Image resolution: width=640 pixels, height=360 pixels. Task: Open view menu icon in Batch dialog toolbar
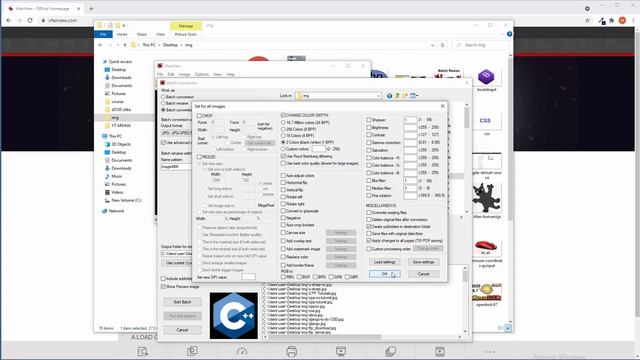click(x=414, y=96)
